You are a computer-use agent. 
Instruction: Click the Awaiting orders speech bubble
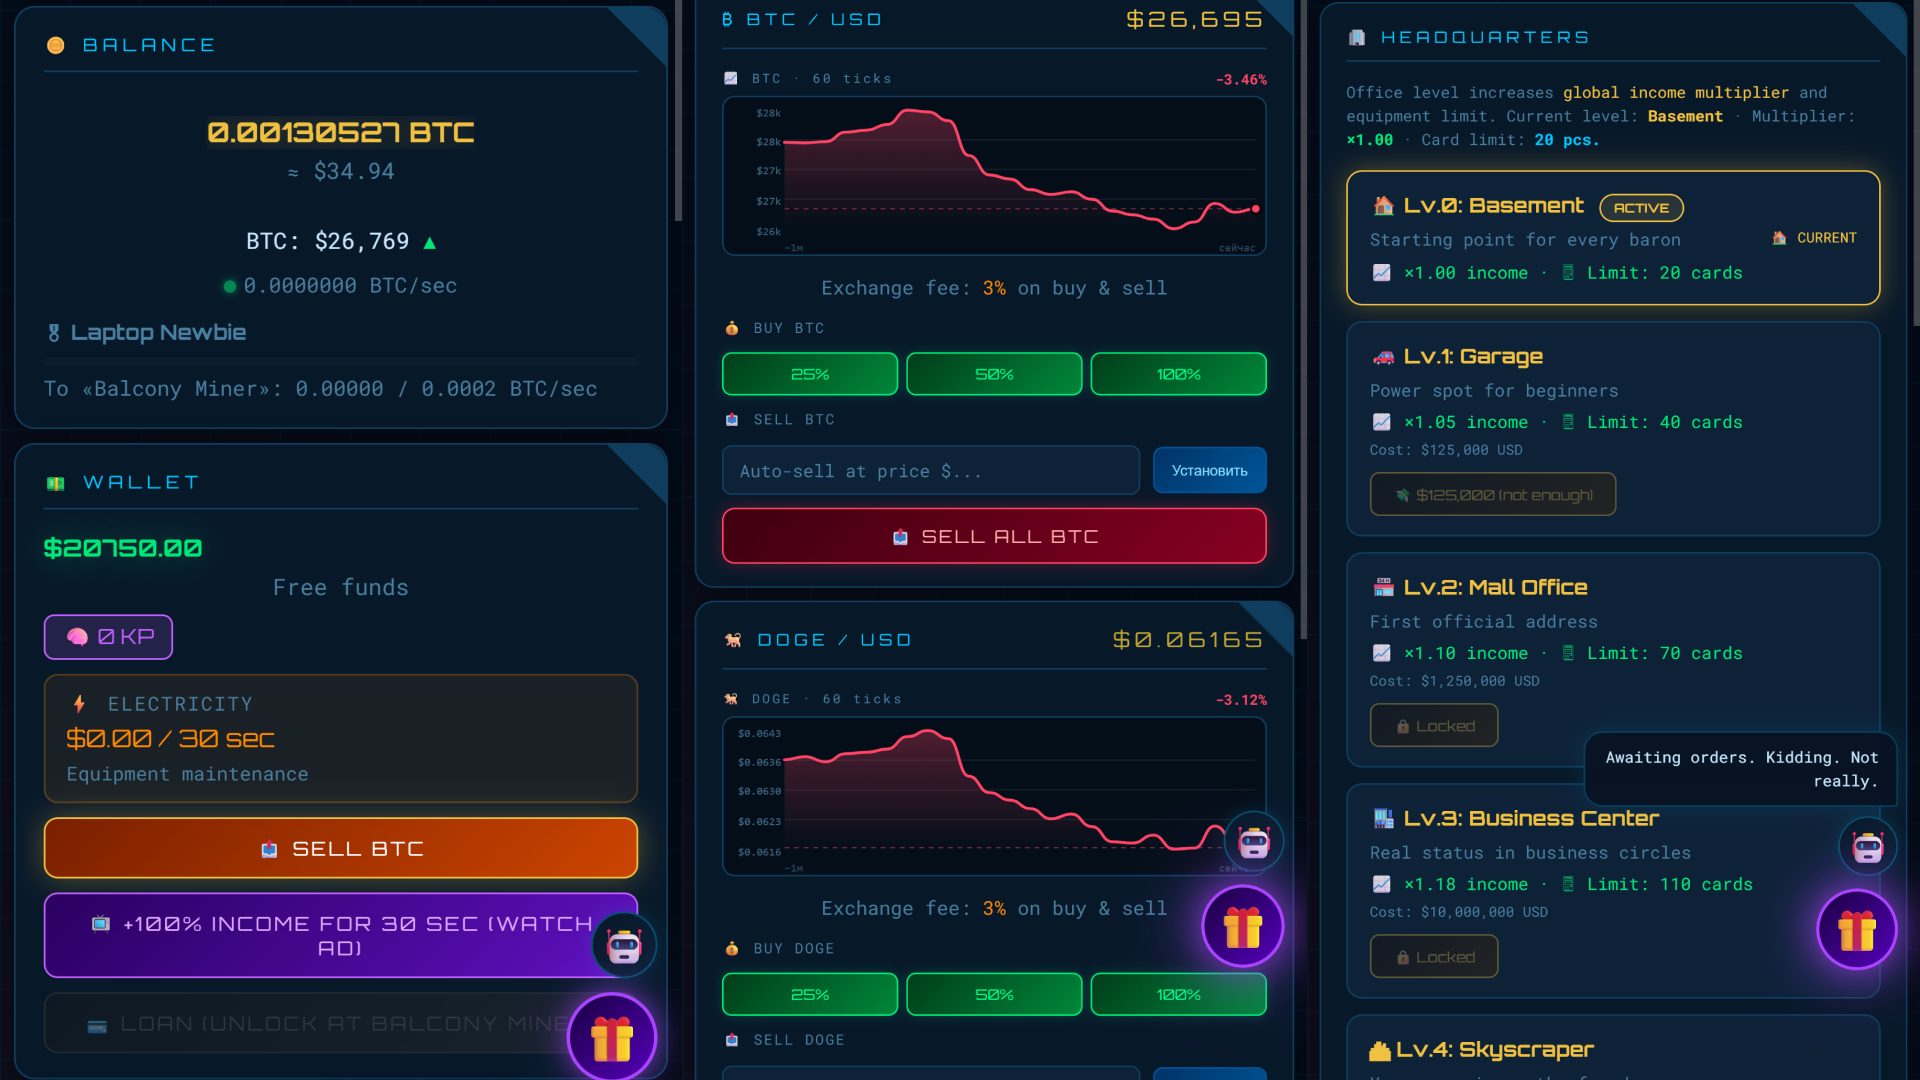[1741, 769]
